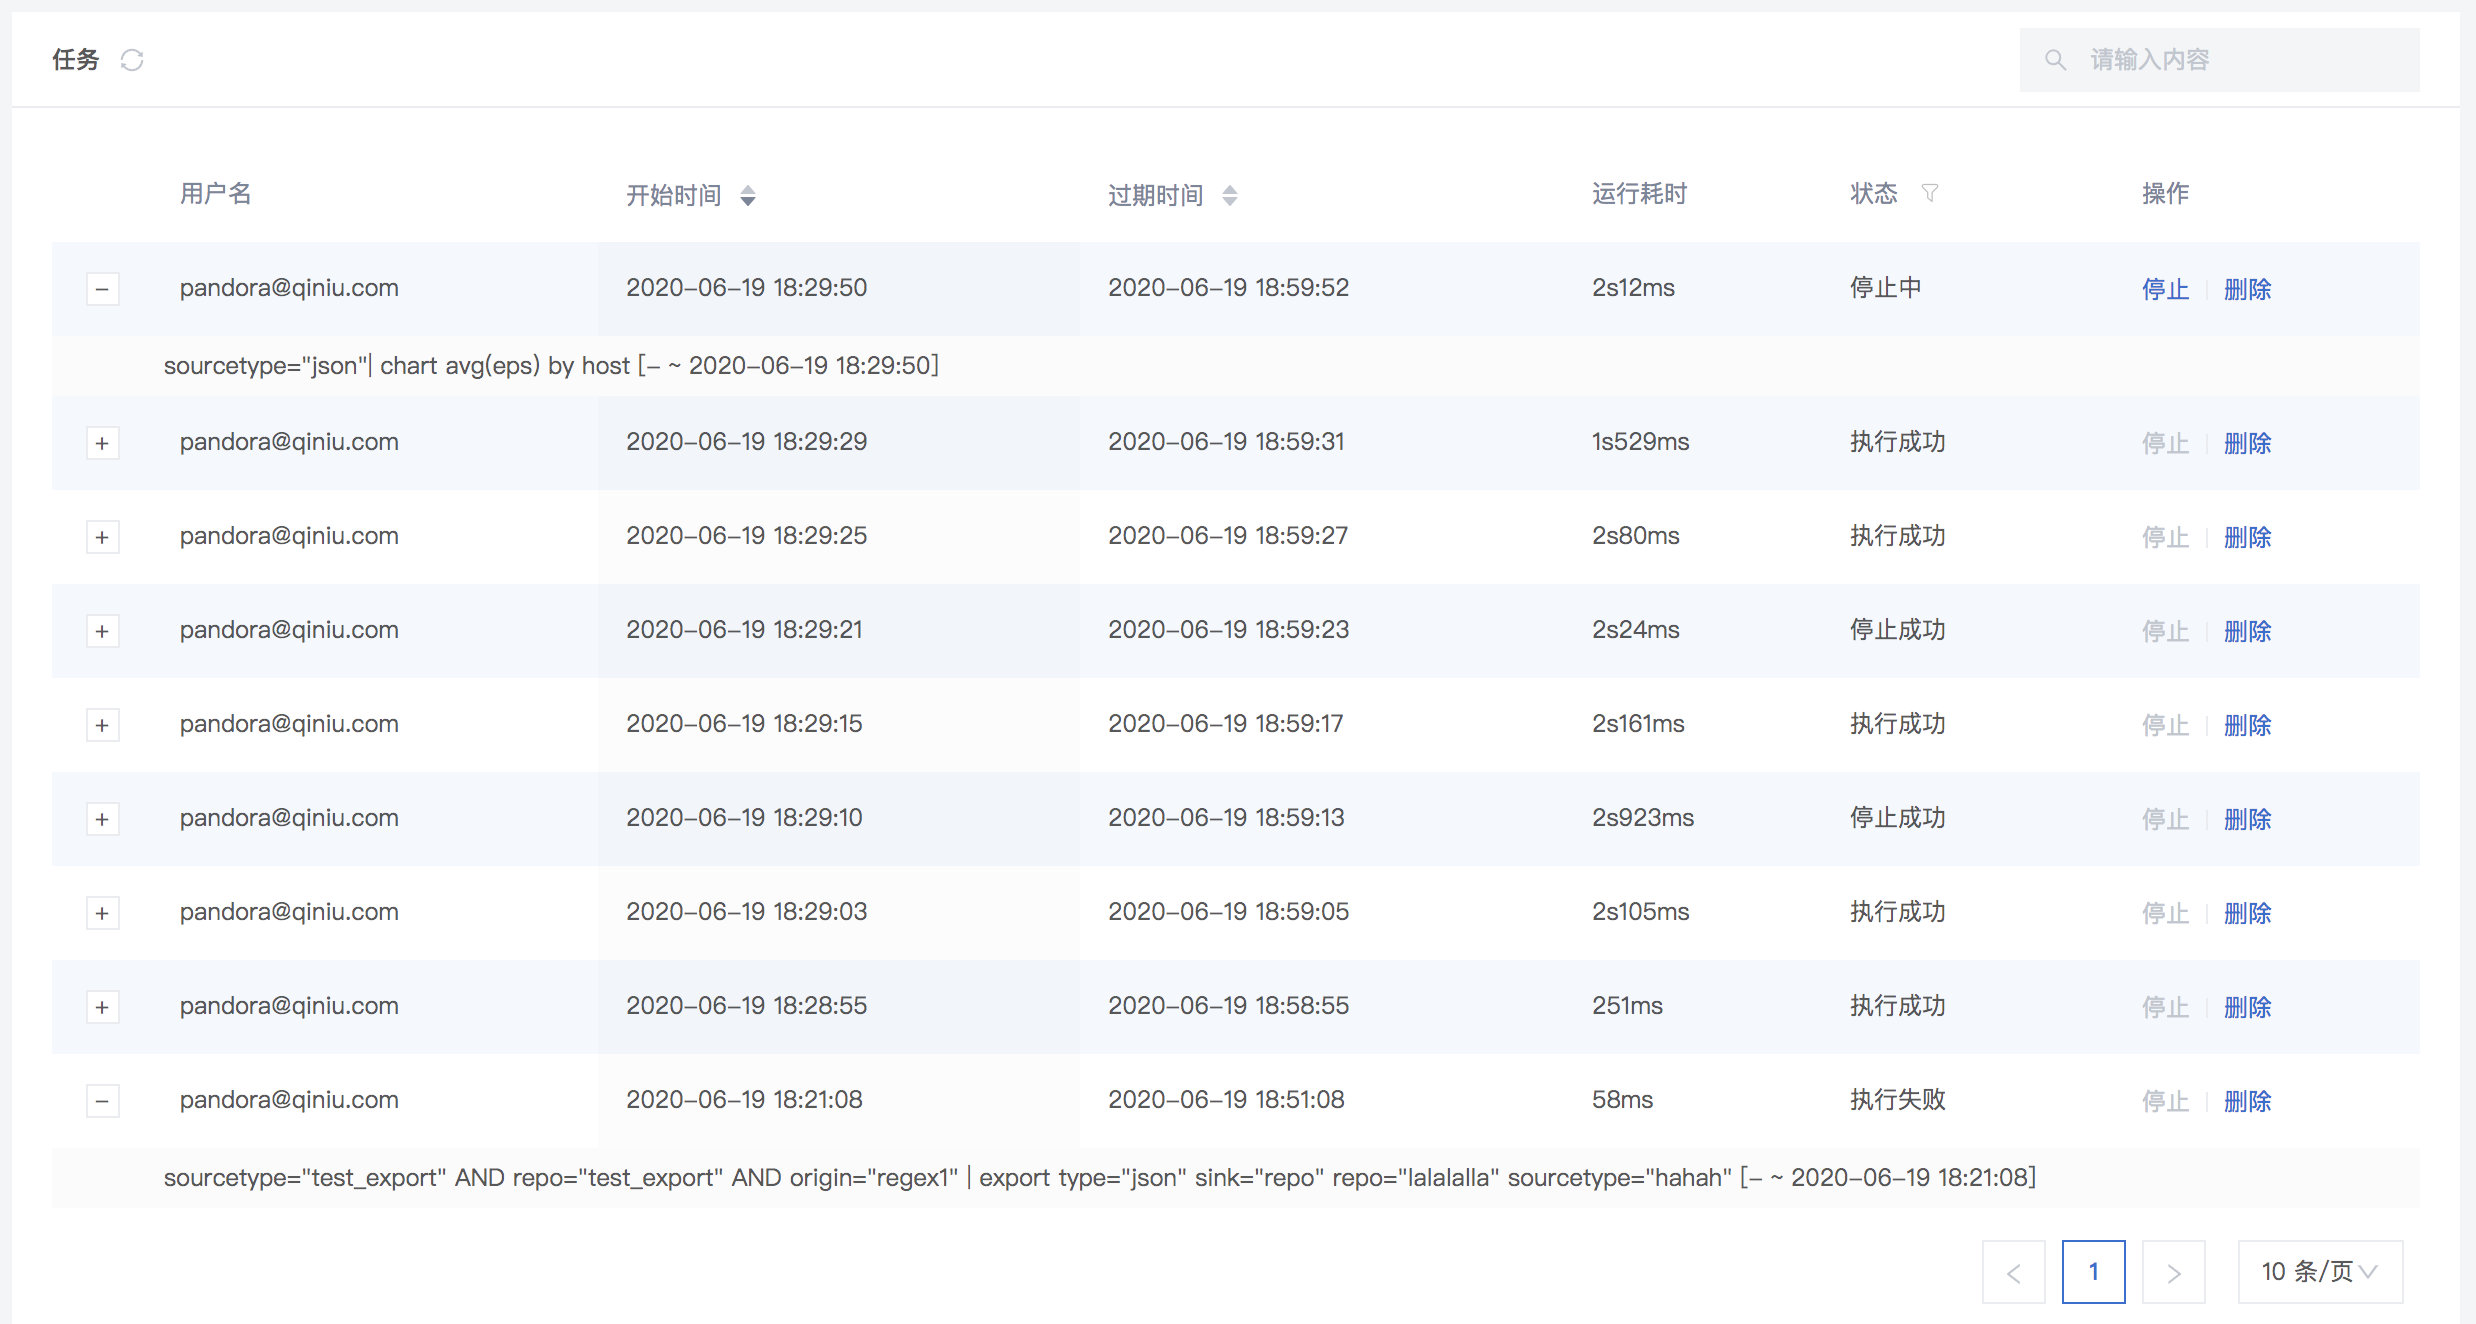This screenshot has height=1324, width=2476.
Task: Delete the task started 18:29:25
Action: (2247, 537)
